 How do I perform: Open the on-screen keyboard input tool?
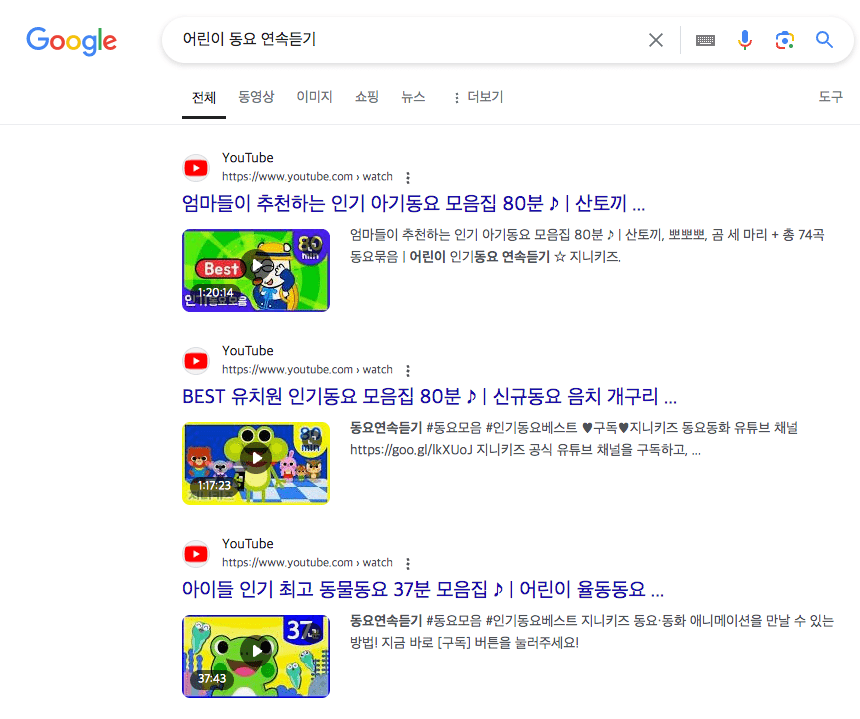[705, 40]
